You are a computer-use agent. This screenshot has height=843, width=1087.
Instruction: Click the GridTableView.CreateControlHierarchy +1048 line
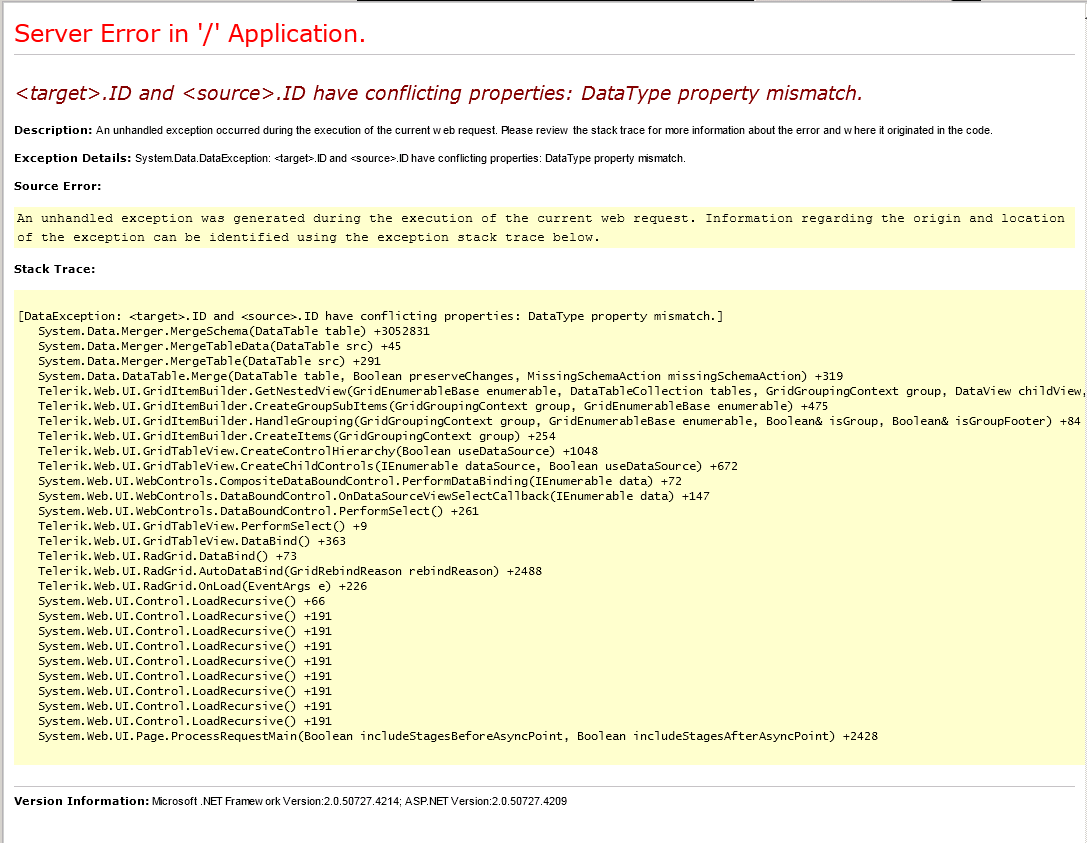[318, 451]
